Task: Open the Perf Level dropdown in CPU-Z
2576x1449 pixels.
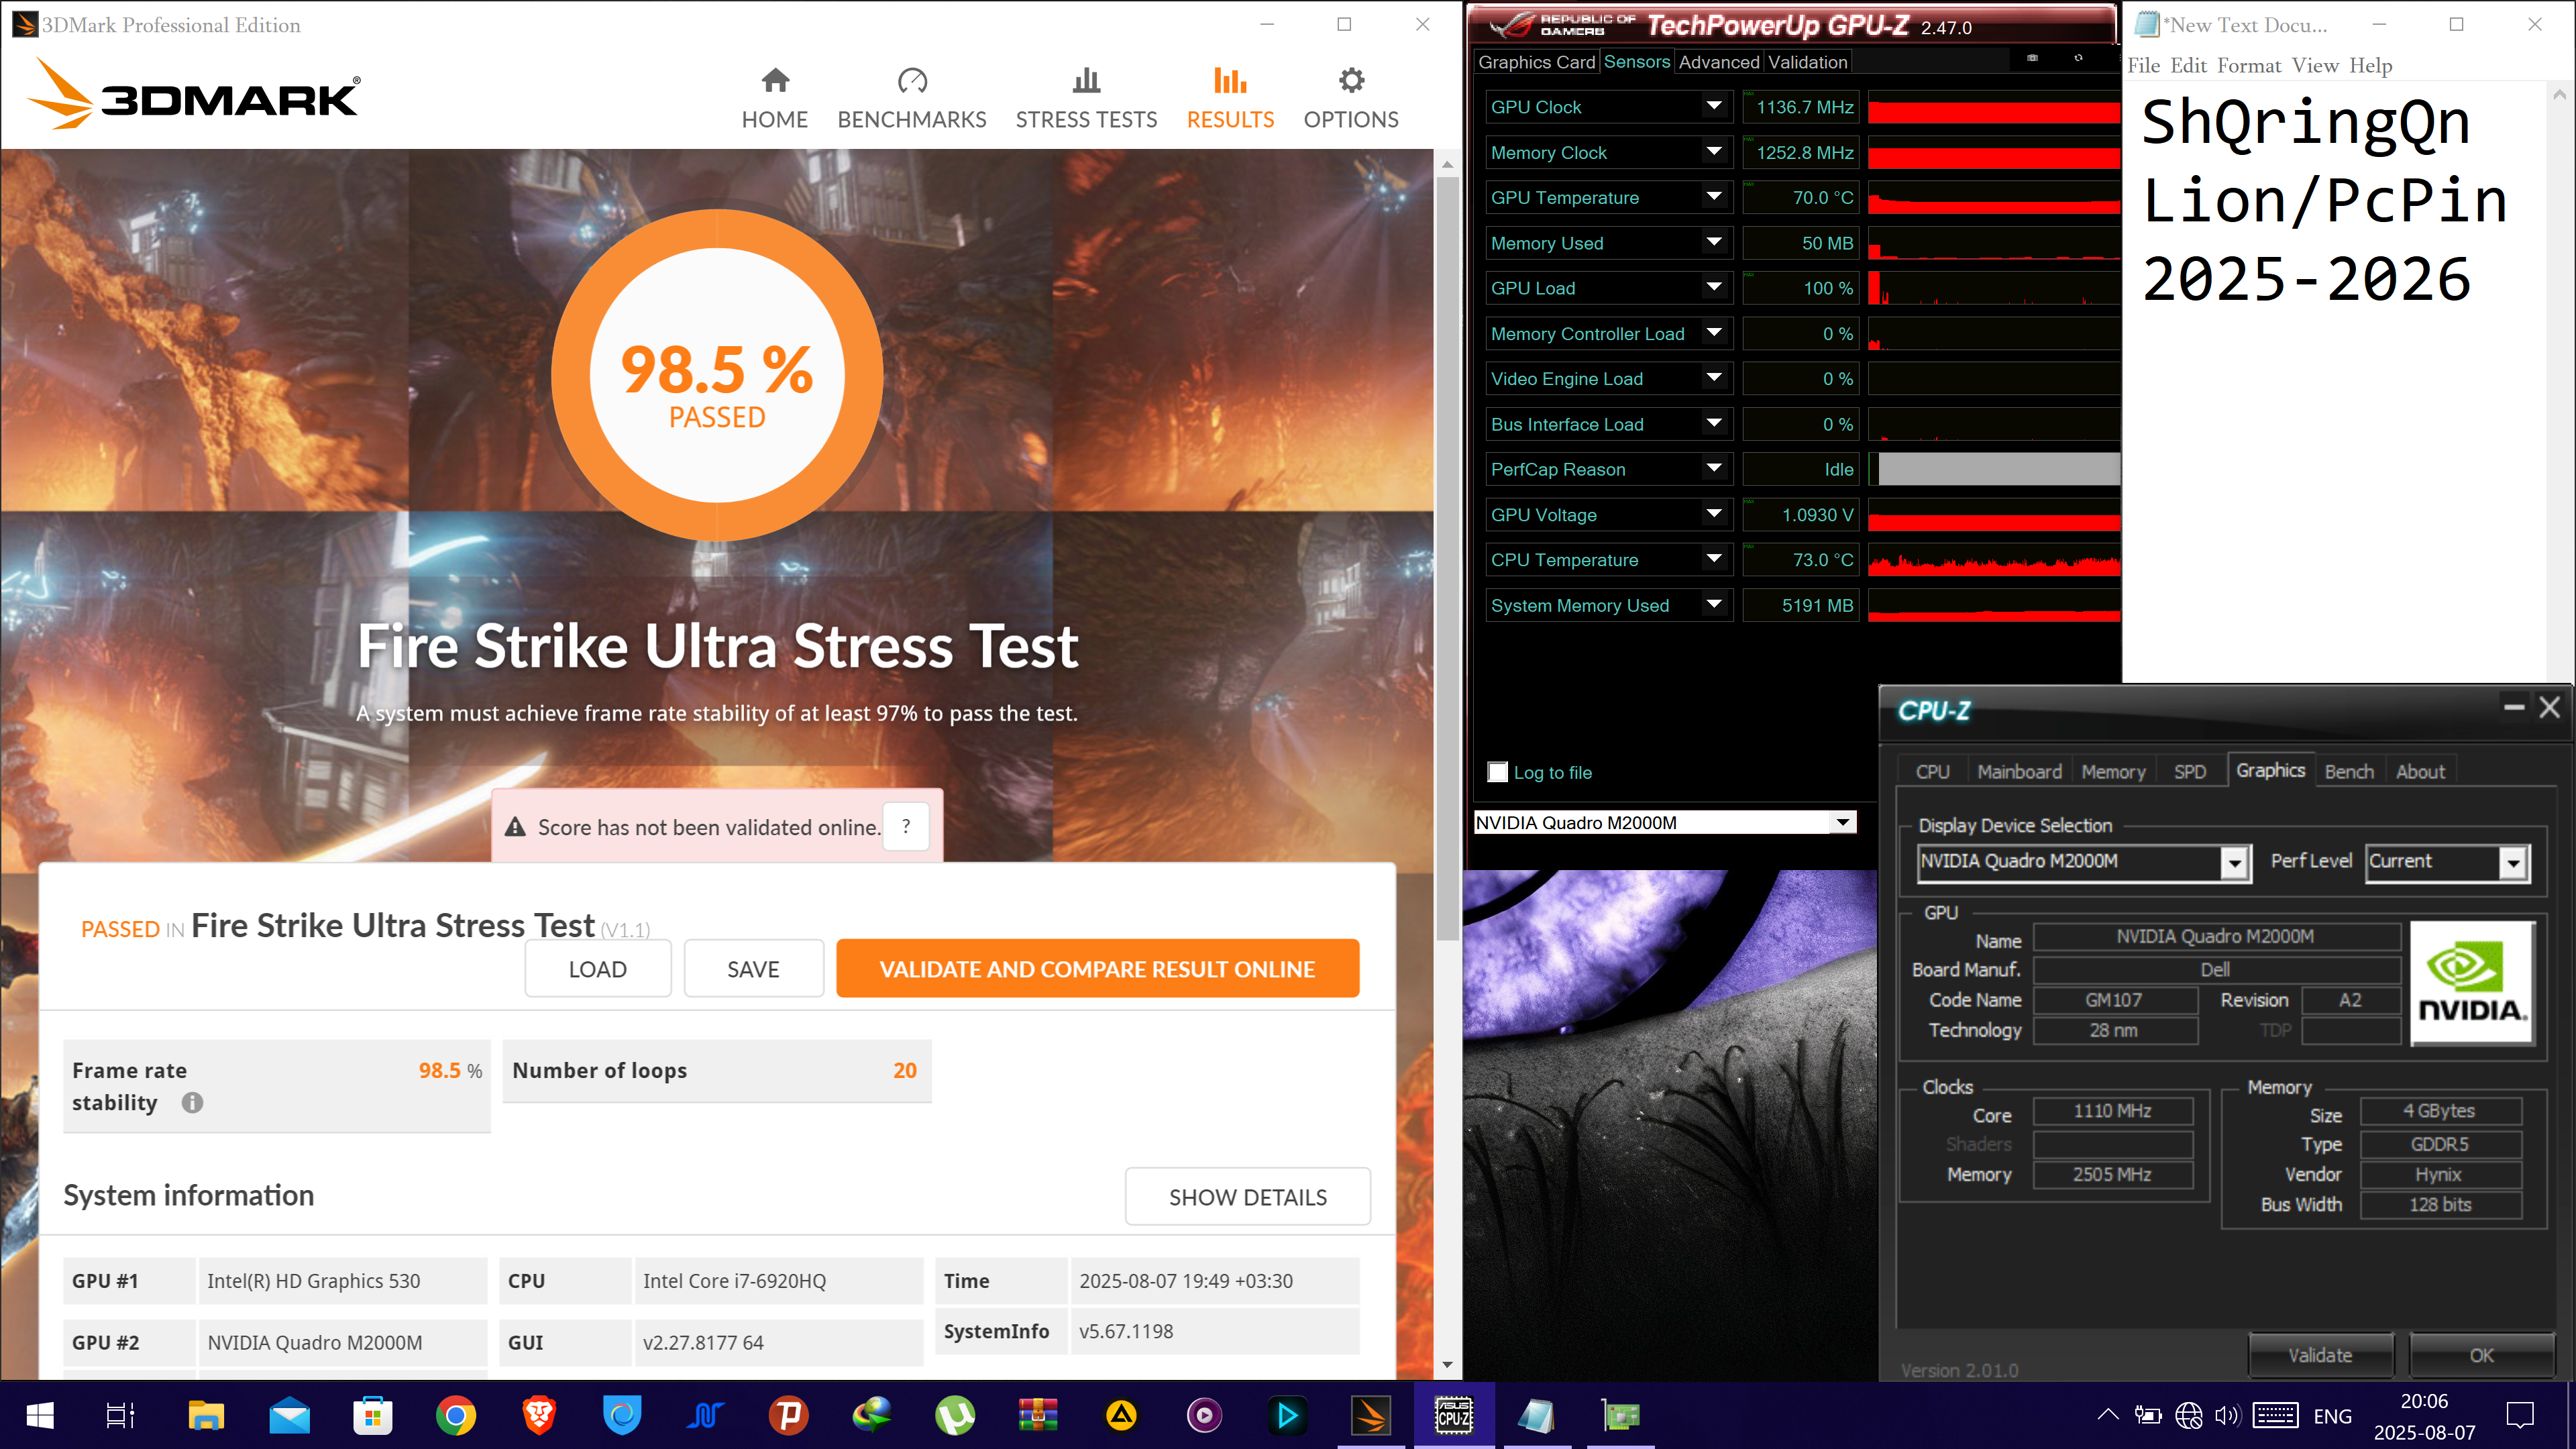Action: point(2513,862)
